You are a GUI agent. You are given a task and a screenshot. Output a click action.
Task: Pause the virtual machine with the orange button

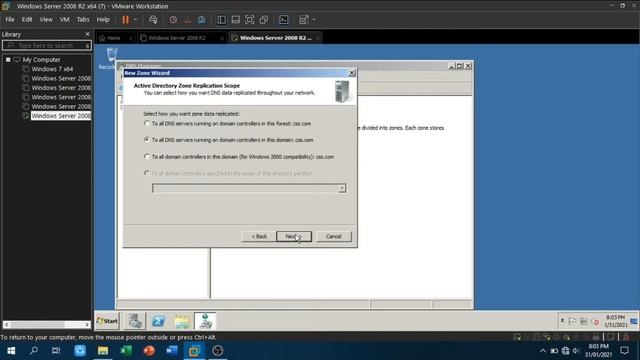click(125, 20)
